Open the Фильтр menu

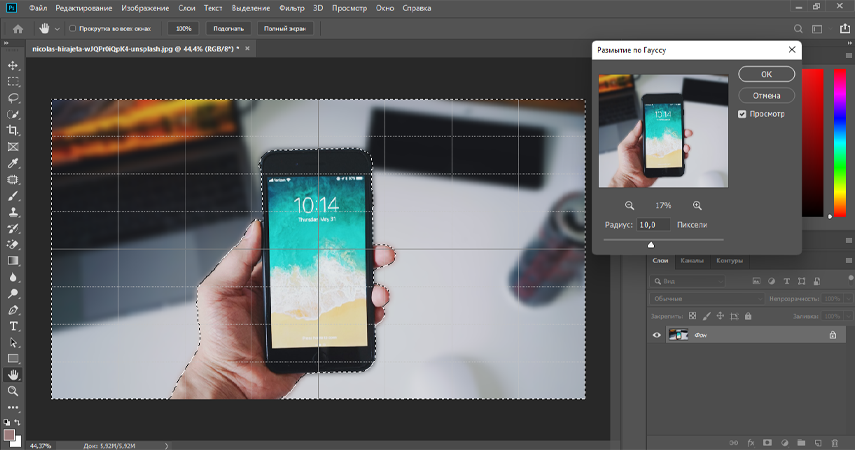[x=292, y=8]
